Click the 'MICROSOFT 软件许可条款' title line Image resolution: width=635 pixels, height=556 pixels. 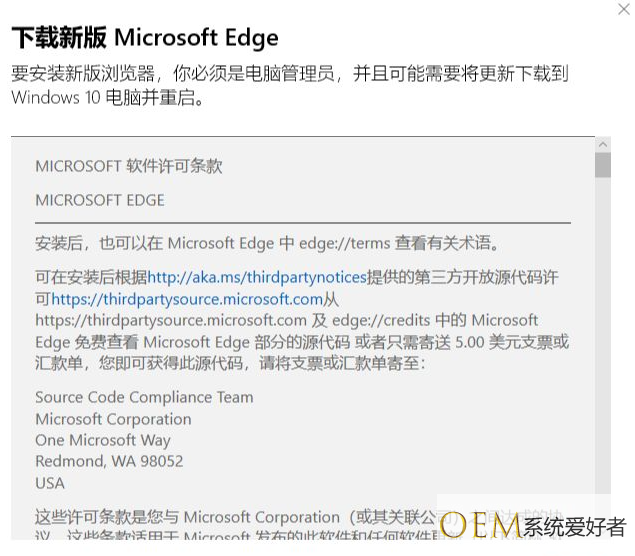128,166
